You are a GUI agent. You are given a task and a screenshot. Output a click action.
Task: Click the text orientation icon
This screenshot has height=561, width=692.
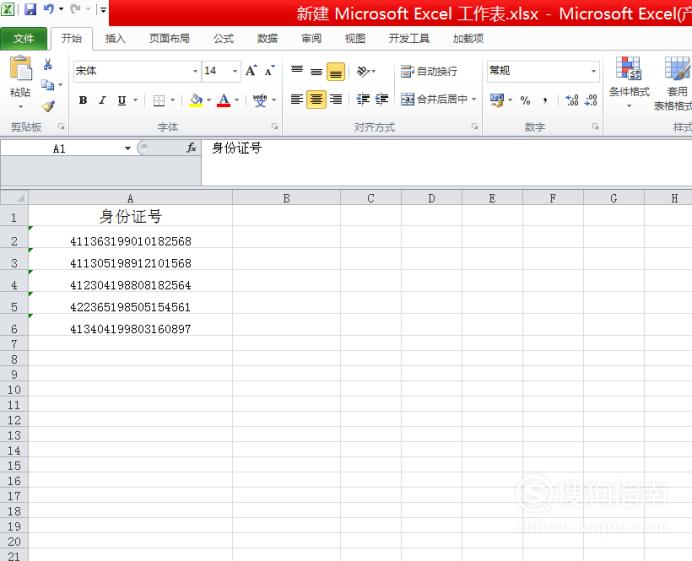coord(363,71)
